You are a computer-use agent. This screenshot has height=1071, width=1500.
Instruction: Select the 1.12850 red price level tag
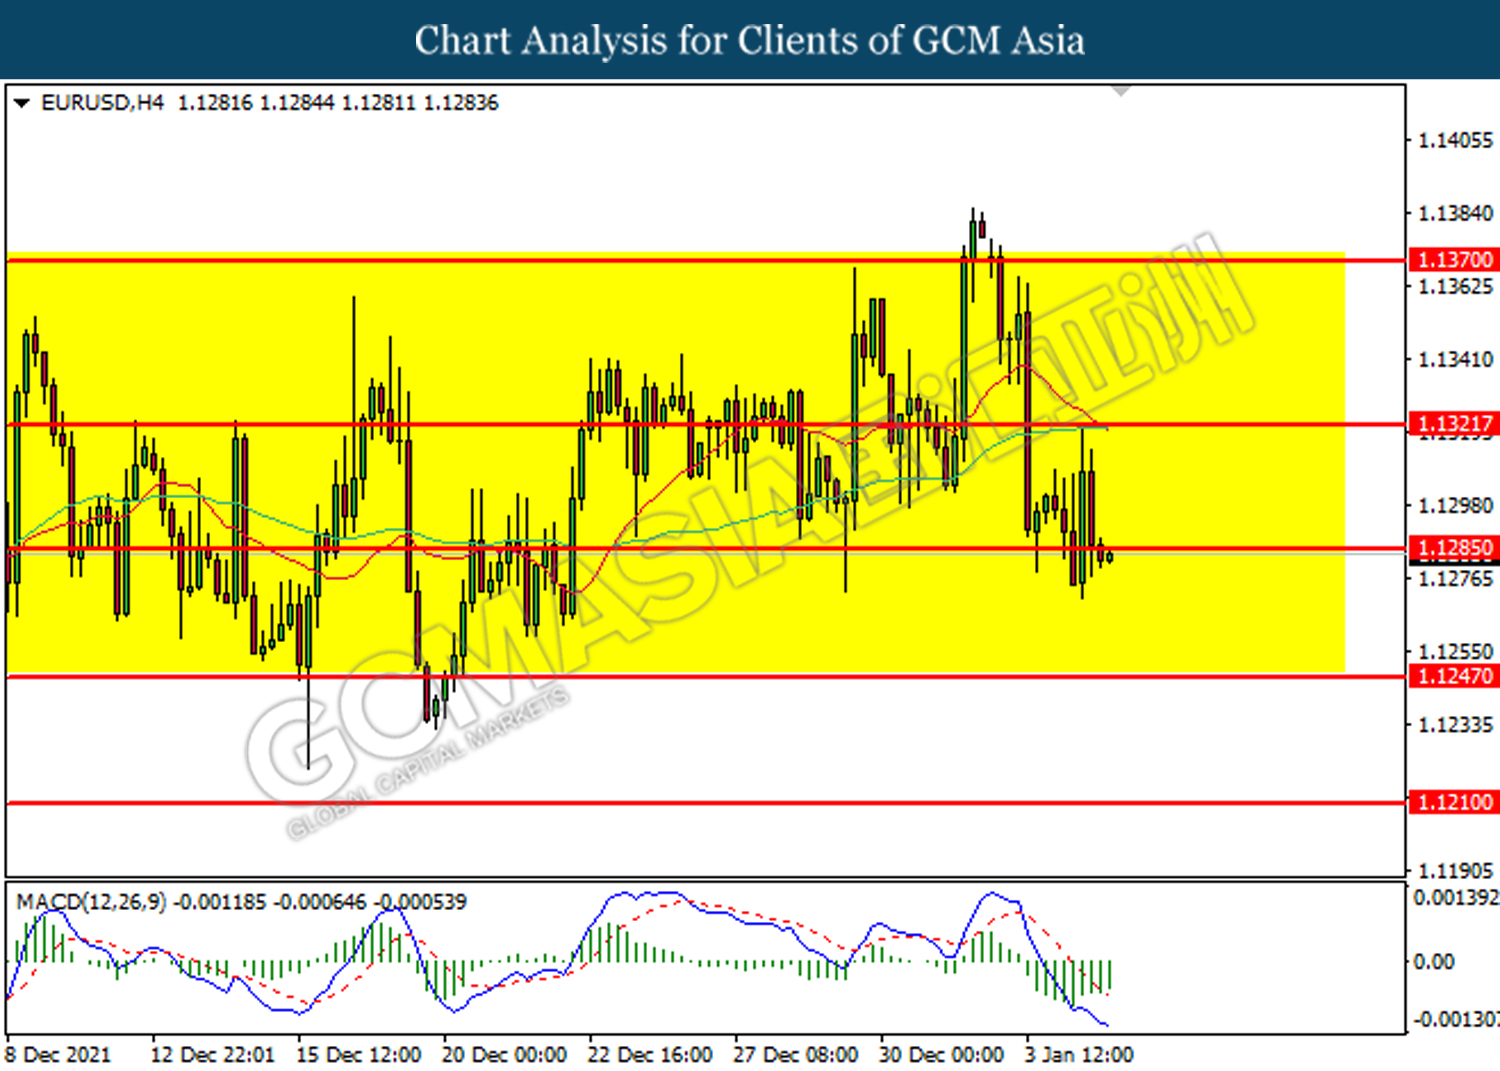pyautogui.click(x=1454, y=548)
